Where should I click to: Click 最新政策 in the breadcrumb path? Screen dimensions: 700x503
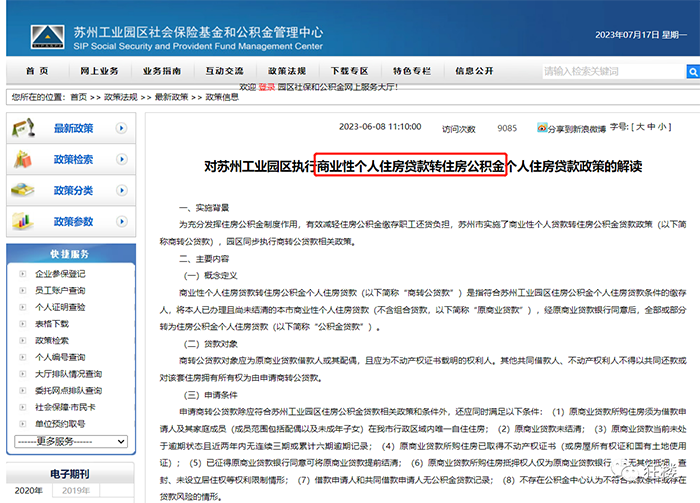tap(171, 97)
